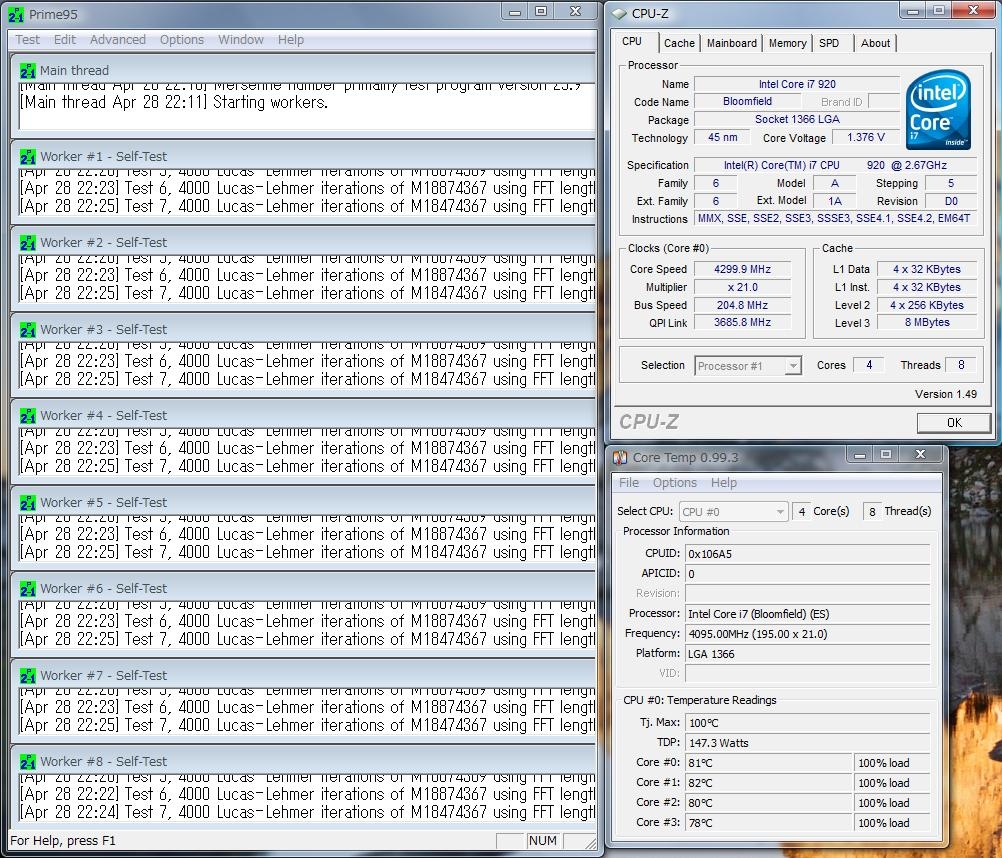The image size is (1002, 858).
Task: Click the Worker #1 Self-Test icon
Action: click(x=28, y=157)
